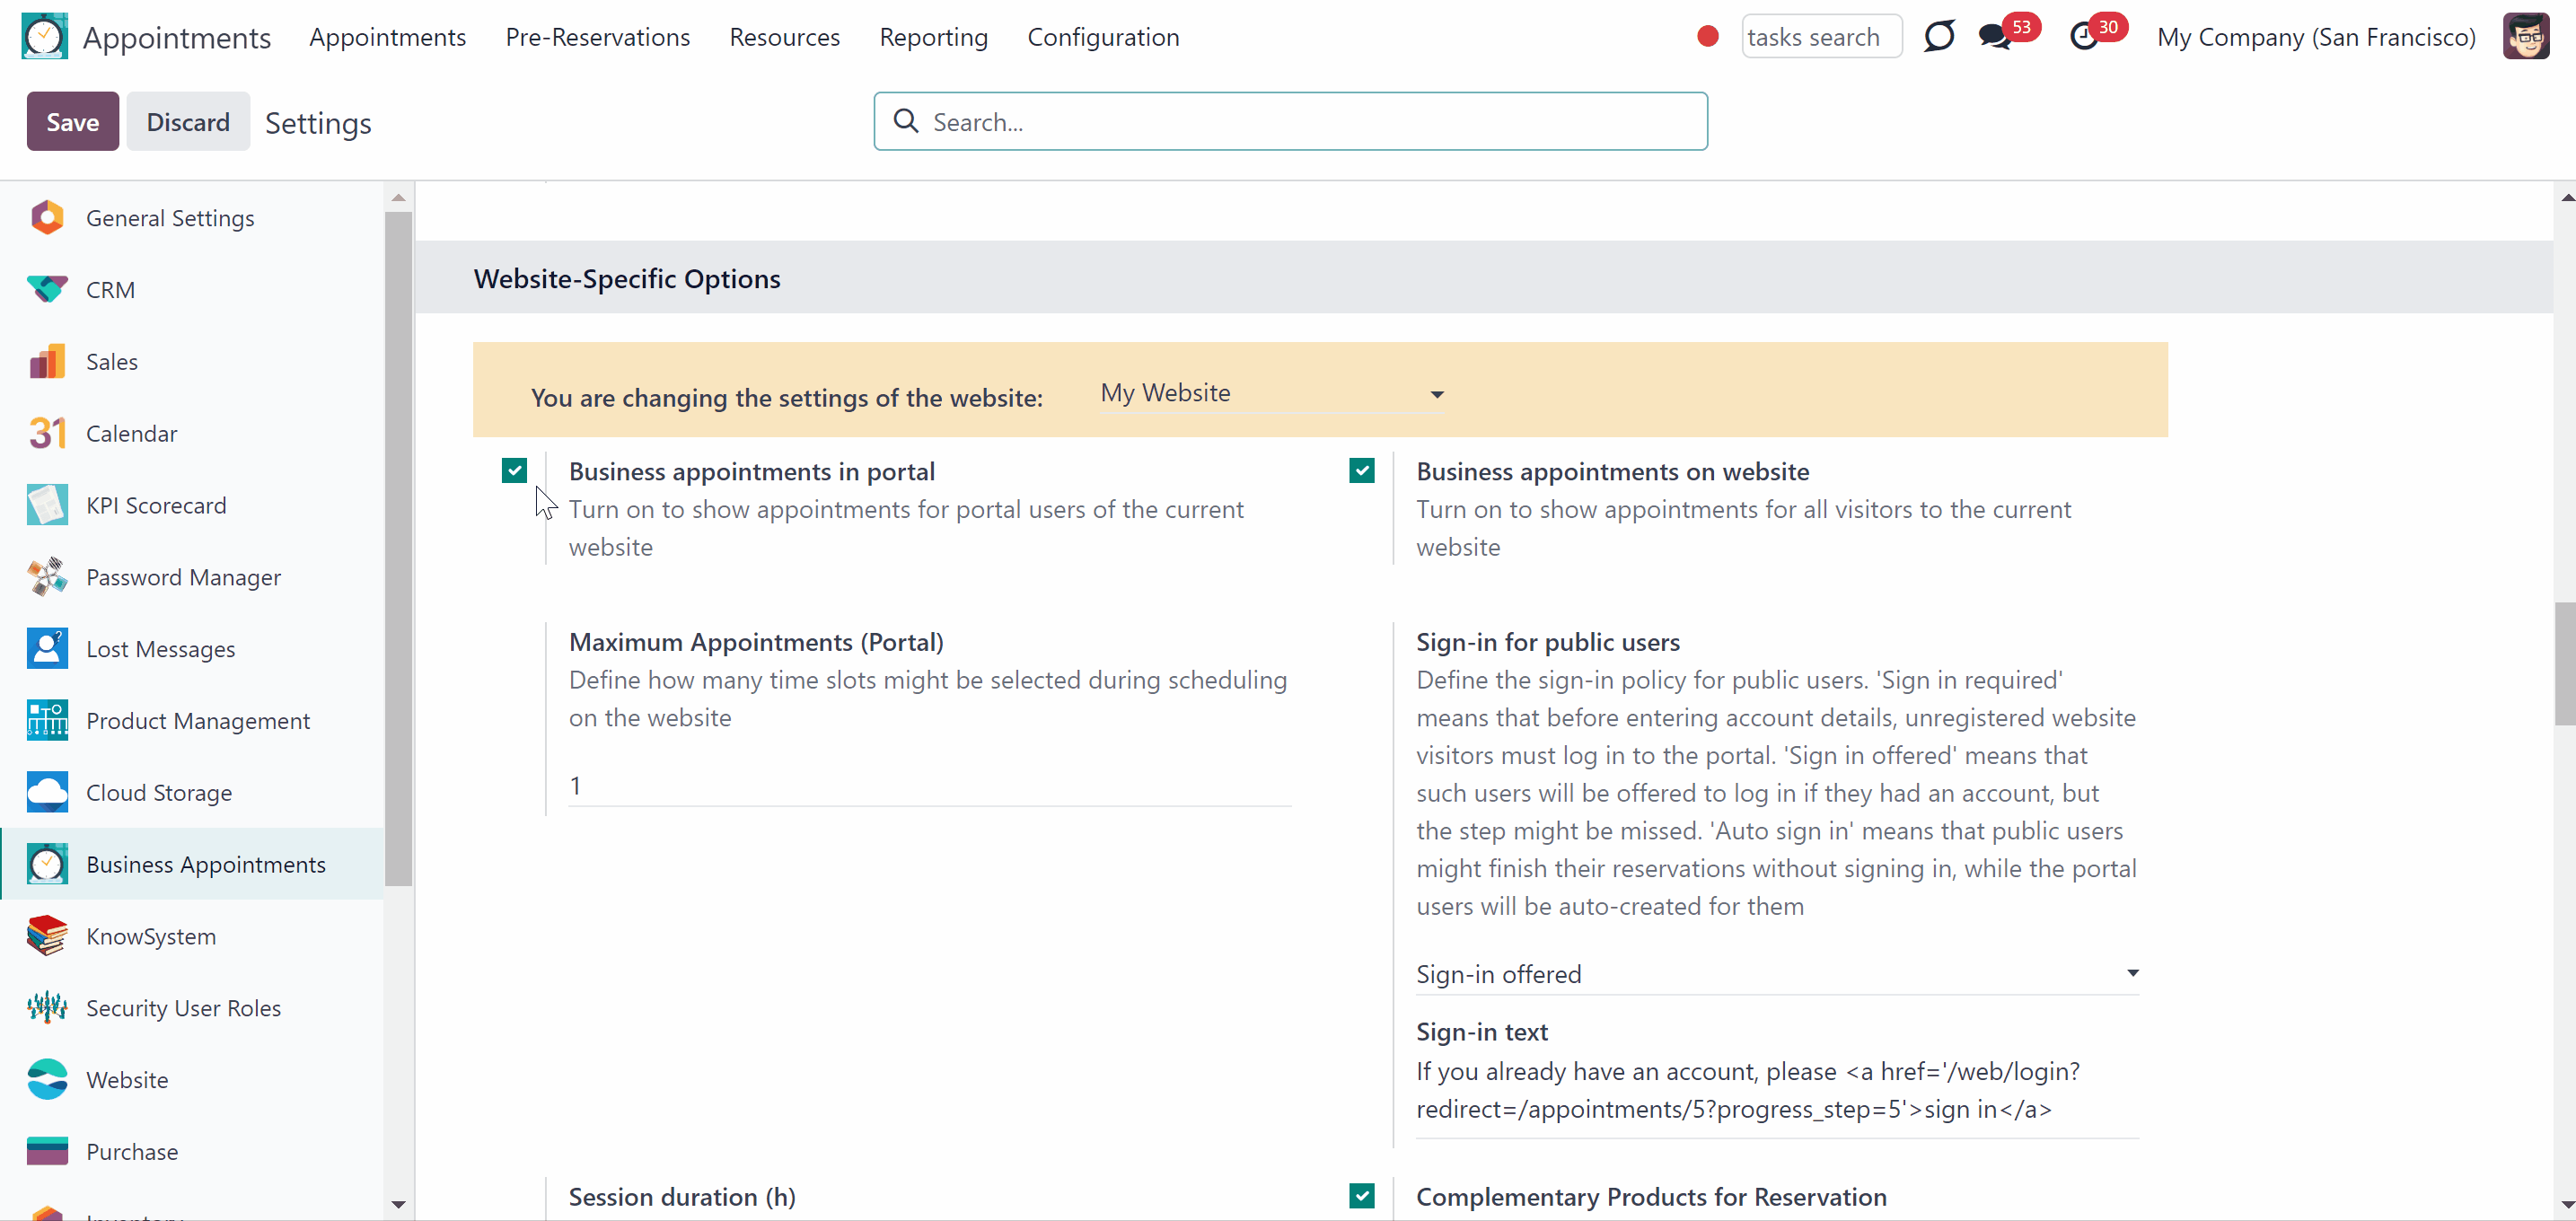This screenshot has width=2576, height=1221.
Task: Open KnowSystem settings section label
Action: [x=151, y=937]
